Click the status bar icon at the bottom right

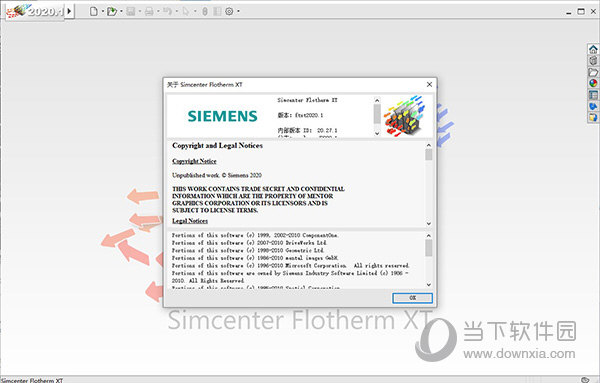[x=585, y=380]
